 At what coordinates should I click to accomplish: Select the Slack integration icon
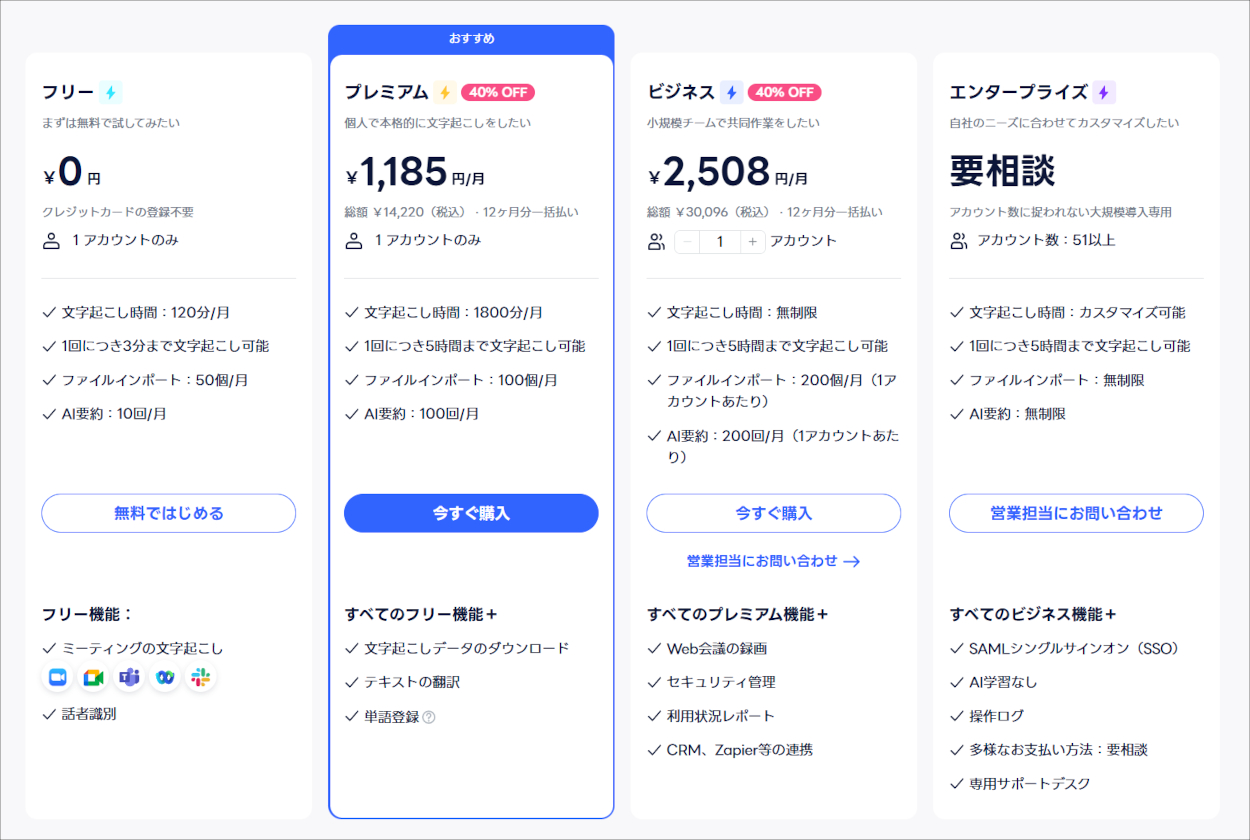[x=199, y=677]
